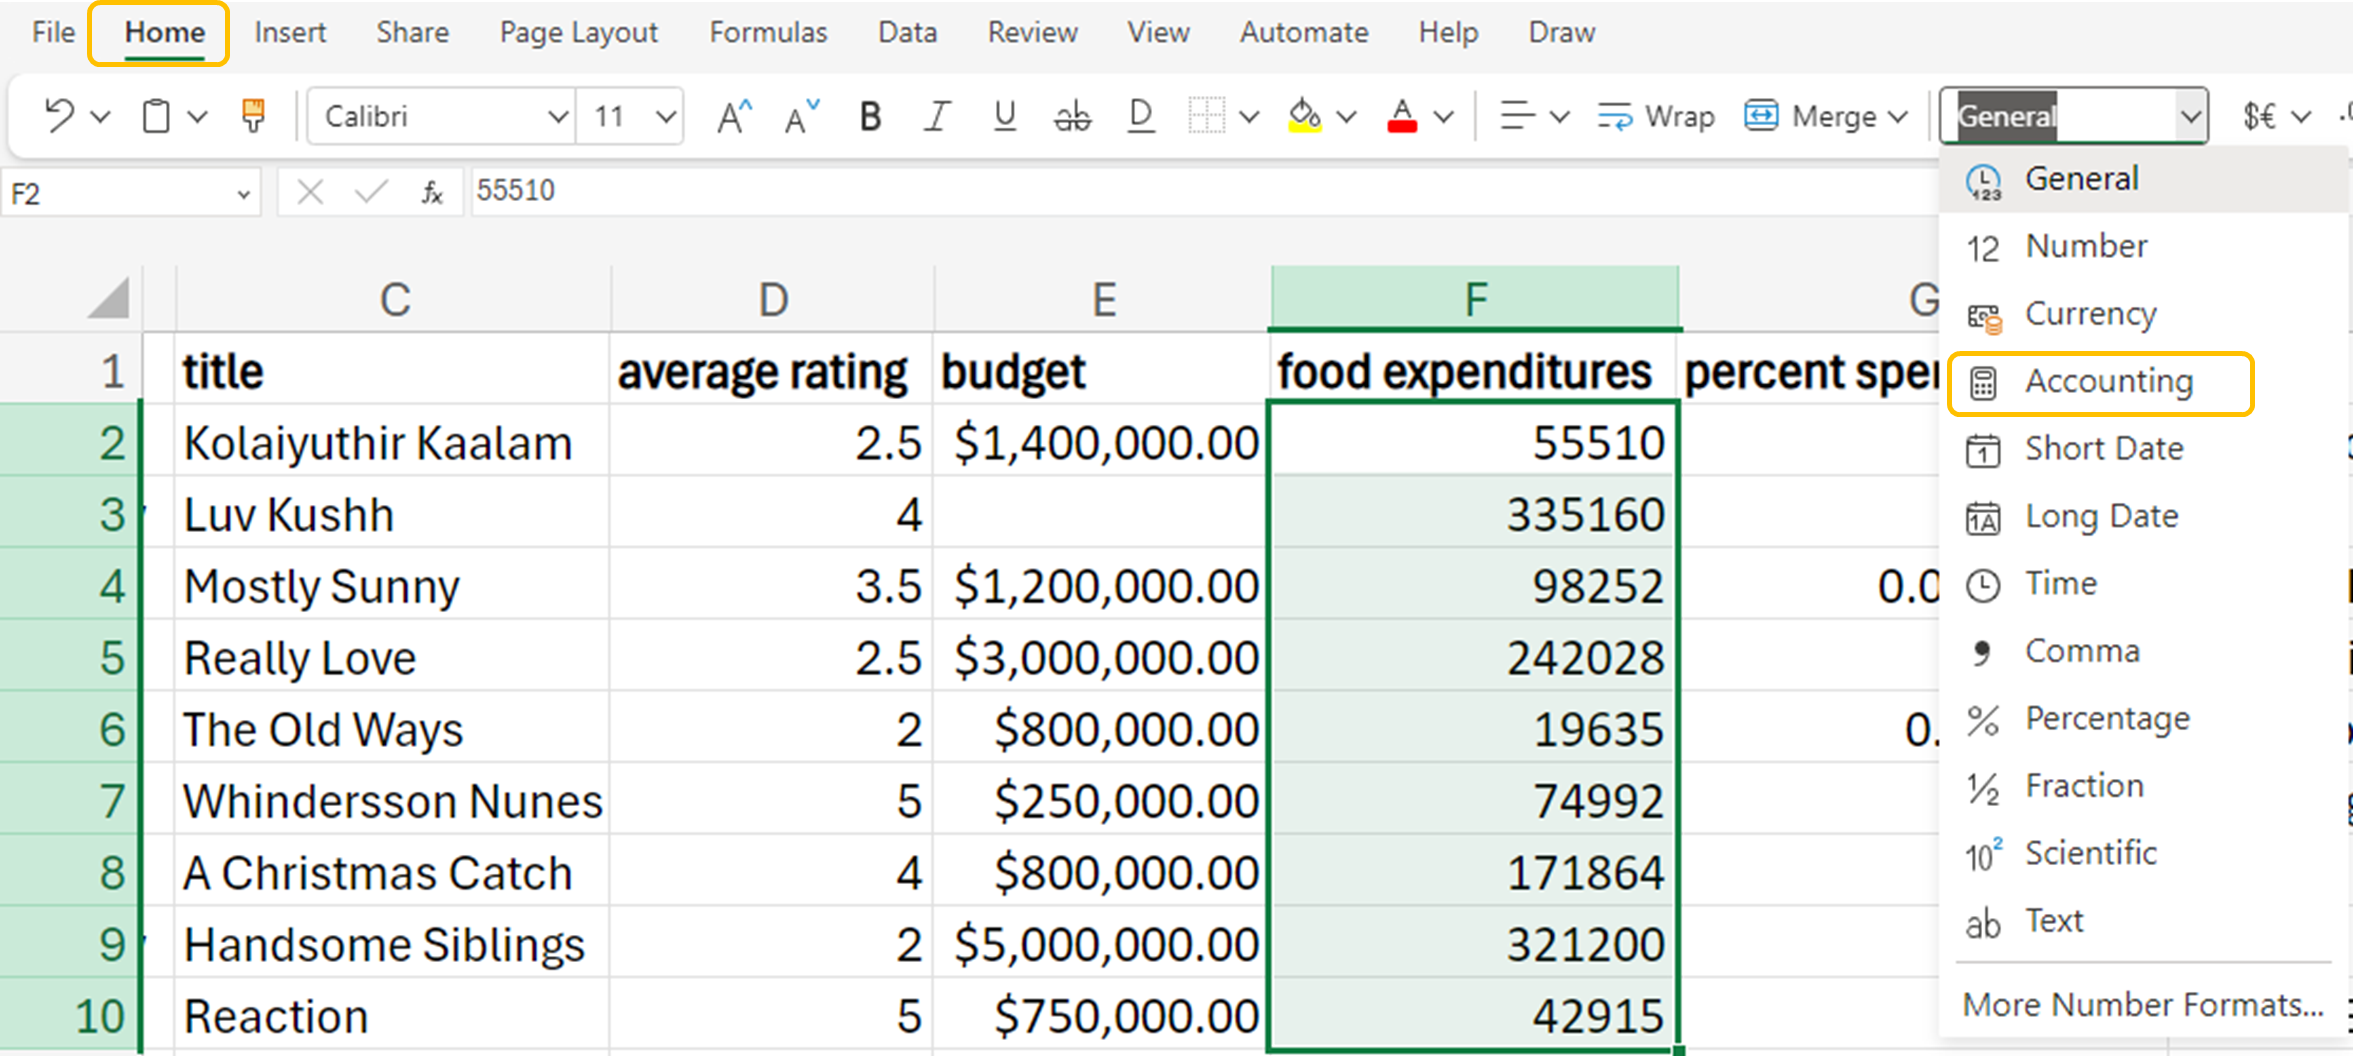
Task: Click the Clipboard paste icon
Action: coord(156,117)
